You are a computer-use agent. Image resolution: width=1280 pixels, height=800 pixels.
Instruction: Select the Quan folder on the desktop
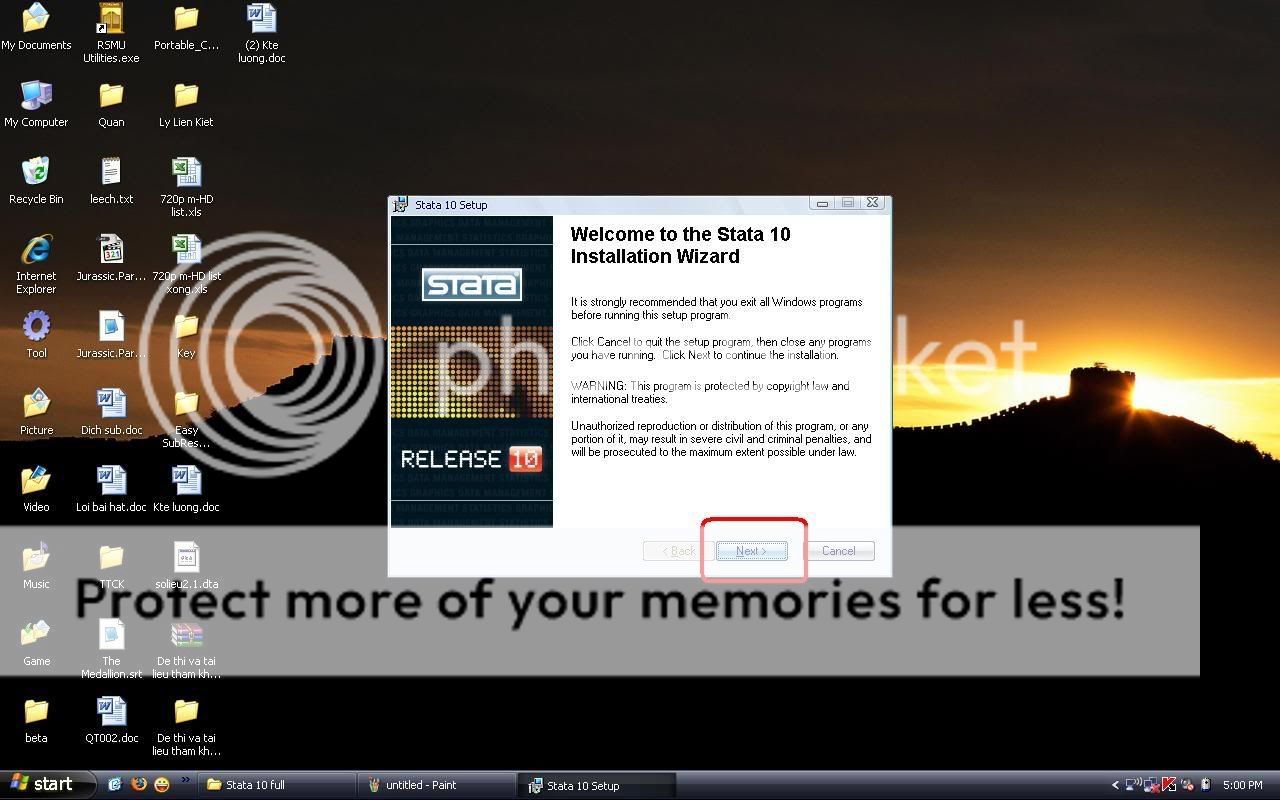tap(111, 104)
